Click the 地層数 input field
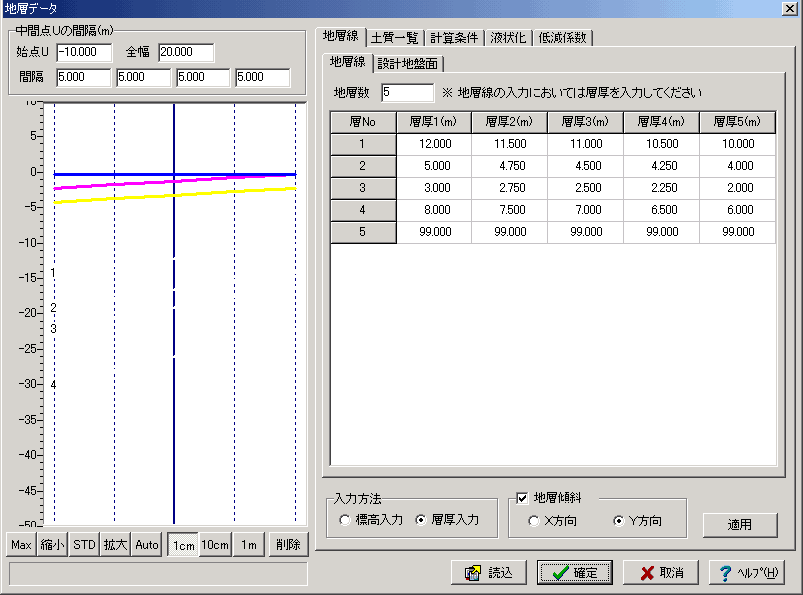Viewport: 803px width, 595px height. (407, 93)
